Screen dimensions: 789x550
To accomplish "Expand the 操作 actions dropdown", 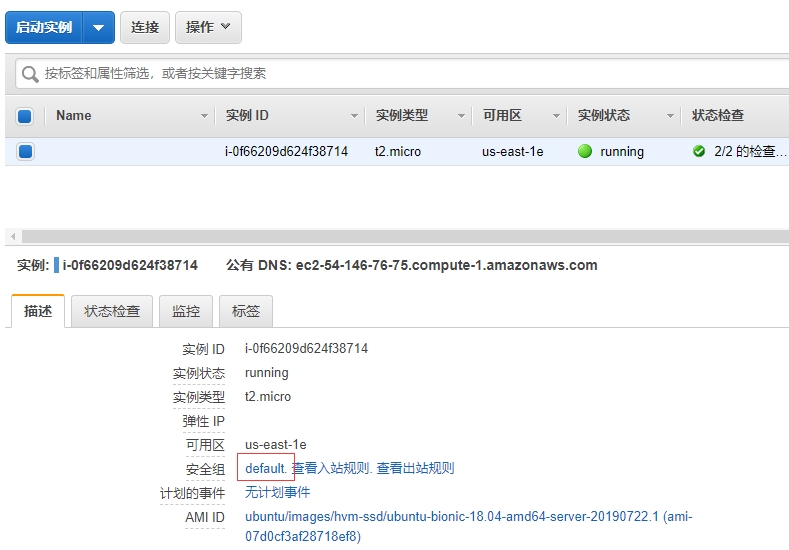I will 208,28.
